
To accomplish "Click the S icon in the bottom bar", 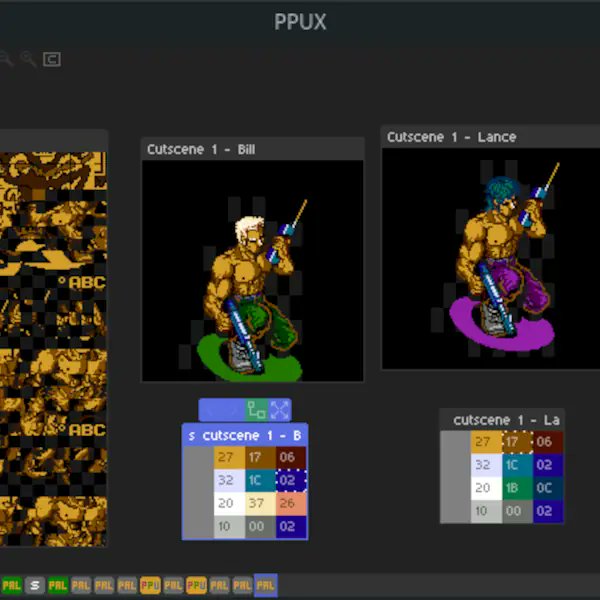I will (x=35, y=585).
